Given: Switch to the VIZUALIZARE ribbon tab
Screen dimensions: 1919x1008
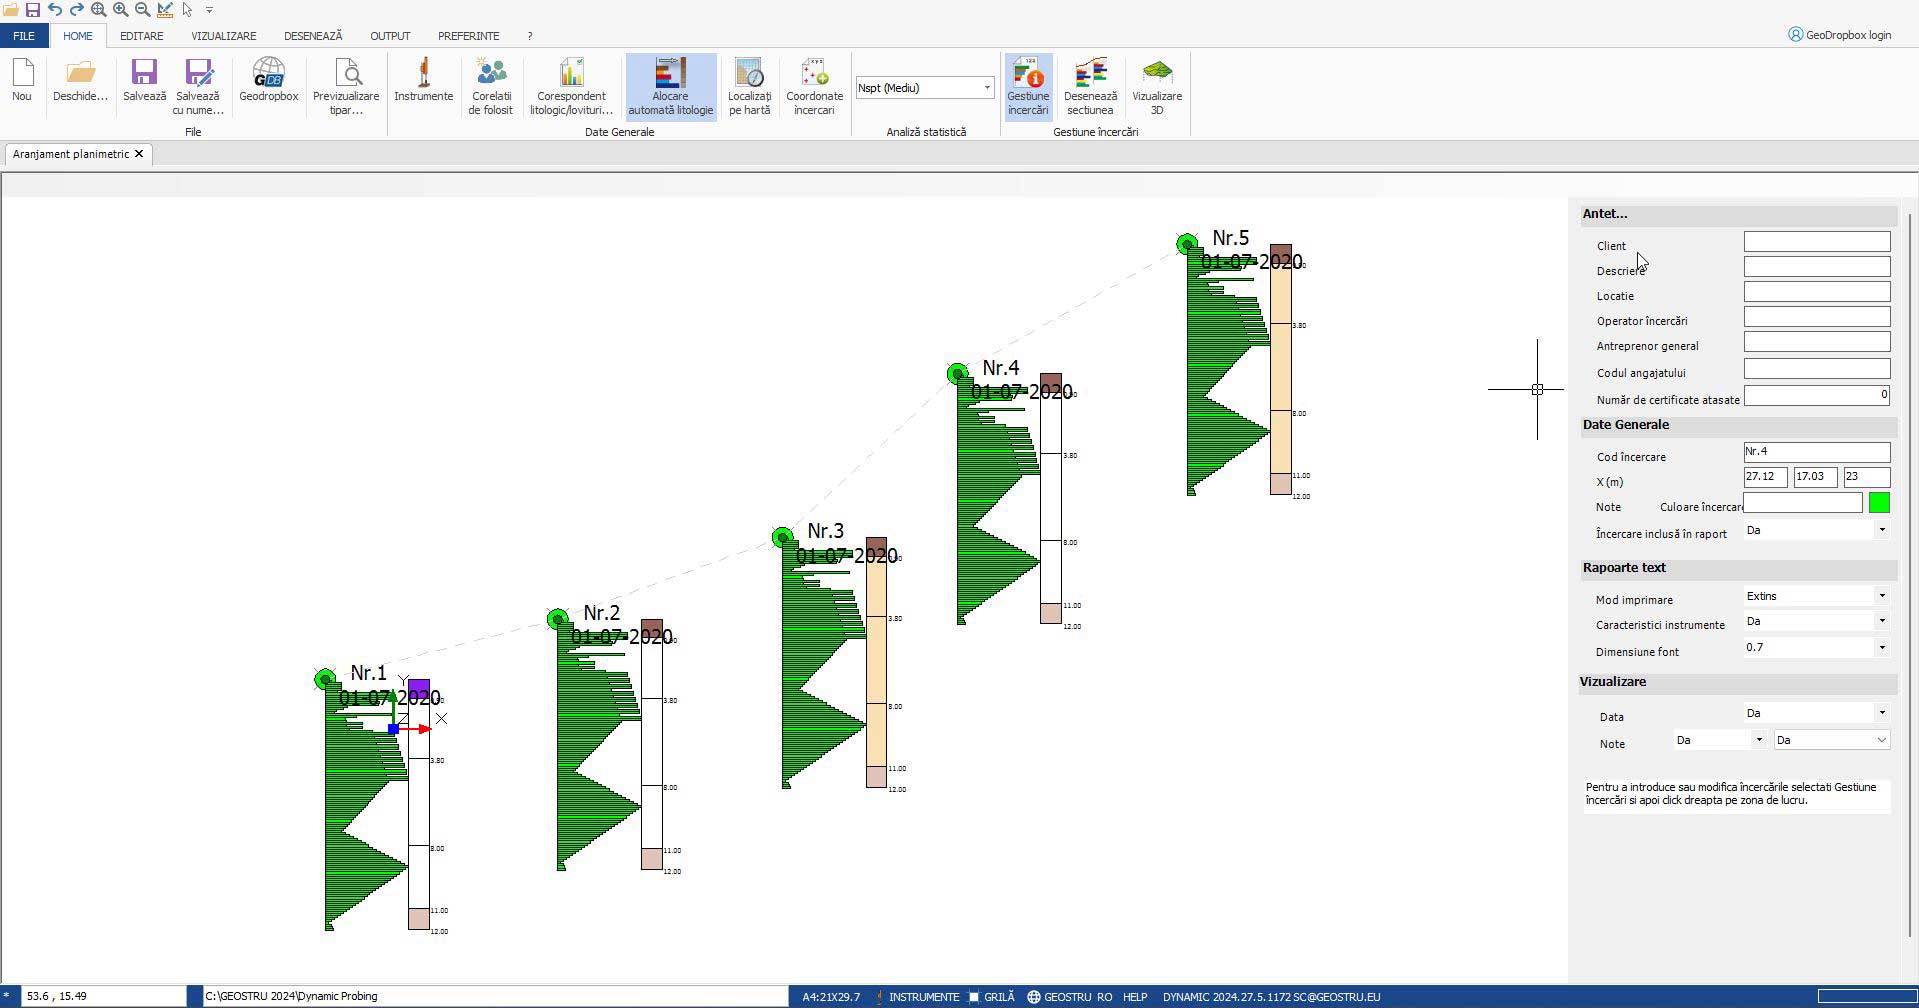Looking at the screenshot, I should [223, 36].
